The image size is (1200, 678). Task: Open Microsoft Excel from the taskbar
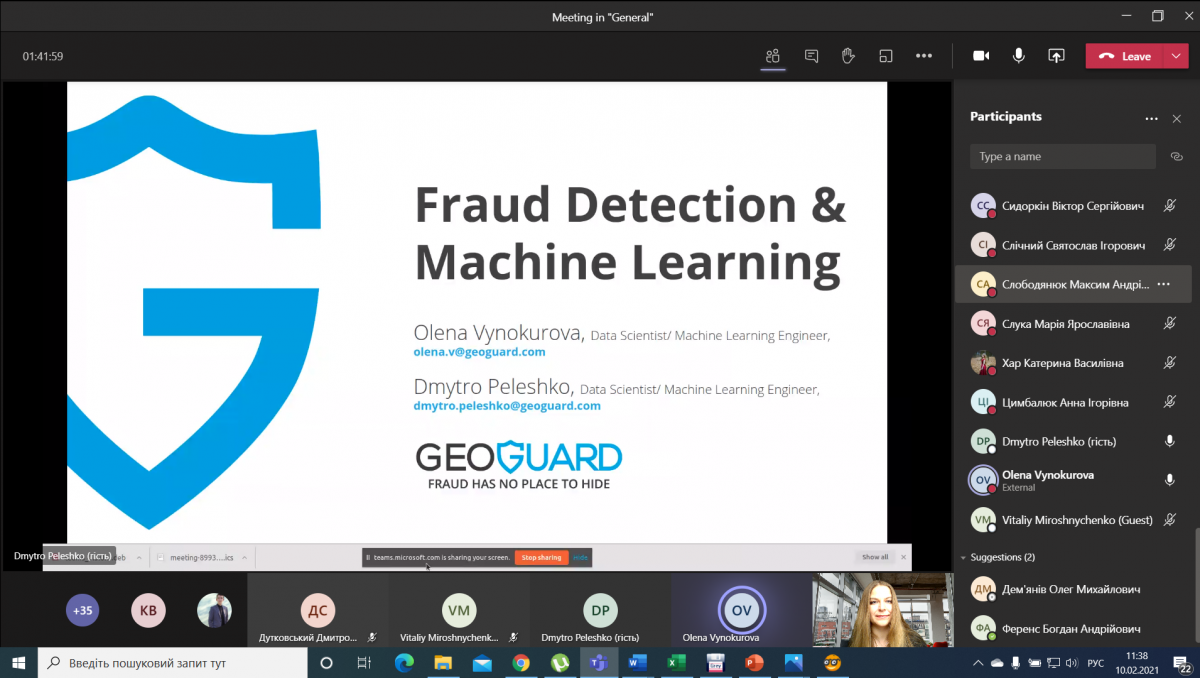point(676,662)
